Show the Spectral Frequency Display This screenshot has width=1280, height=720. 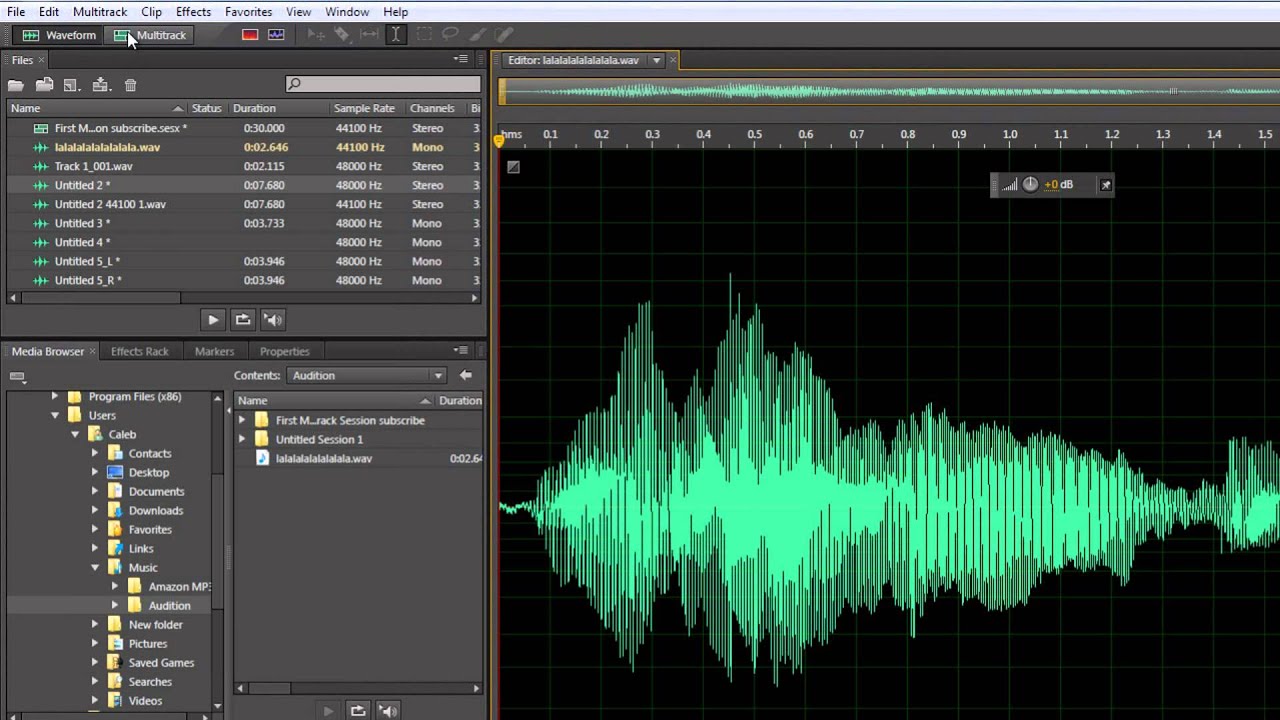pyautogui.click(x=250, y=35)
